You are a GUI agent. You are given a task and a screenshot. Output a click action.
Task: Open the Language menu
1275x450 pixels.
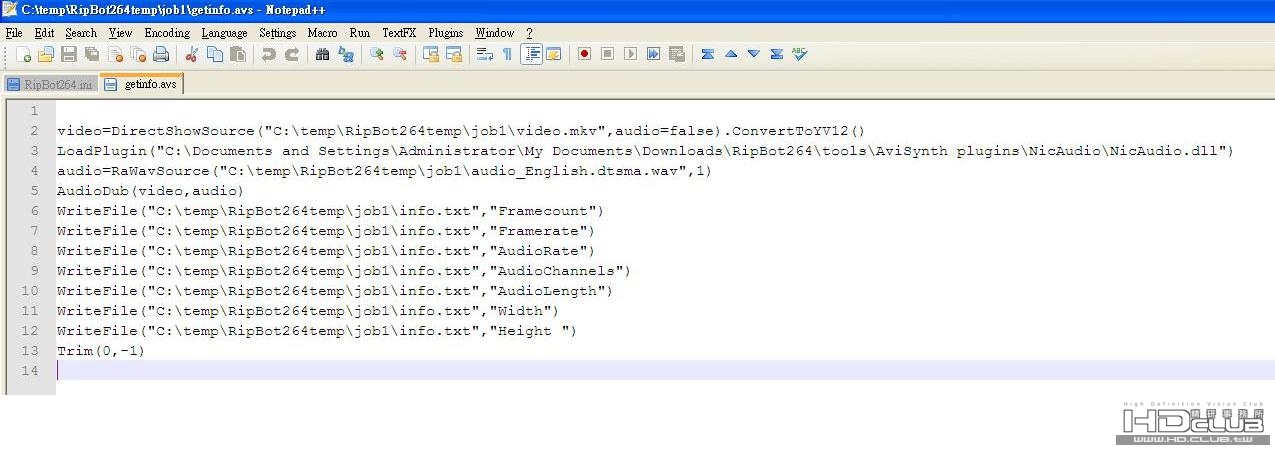click(225, 33)
